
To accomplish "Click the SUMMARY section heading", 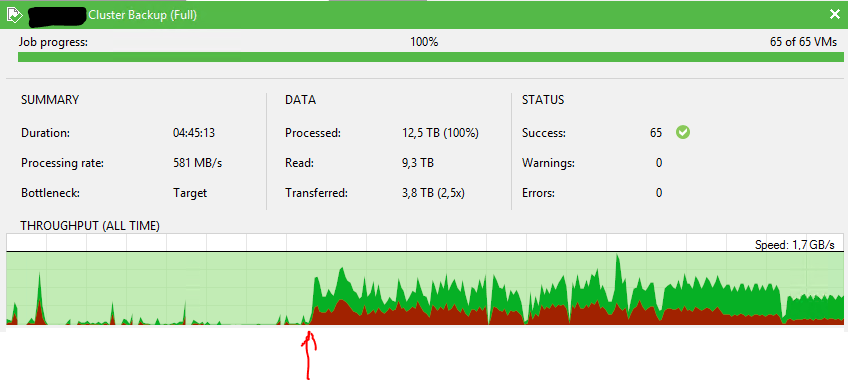I will 50,100.
